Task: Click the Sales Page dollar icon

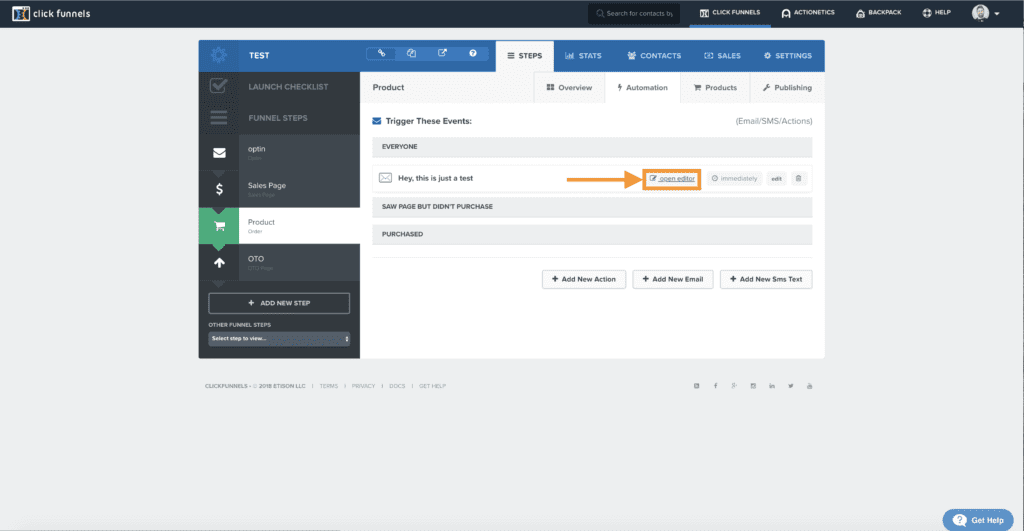Action: [x=219, y=189]
